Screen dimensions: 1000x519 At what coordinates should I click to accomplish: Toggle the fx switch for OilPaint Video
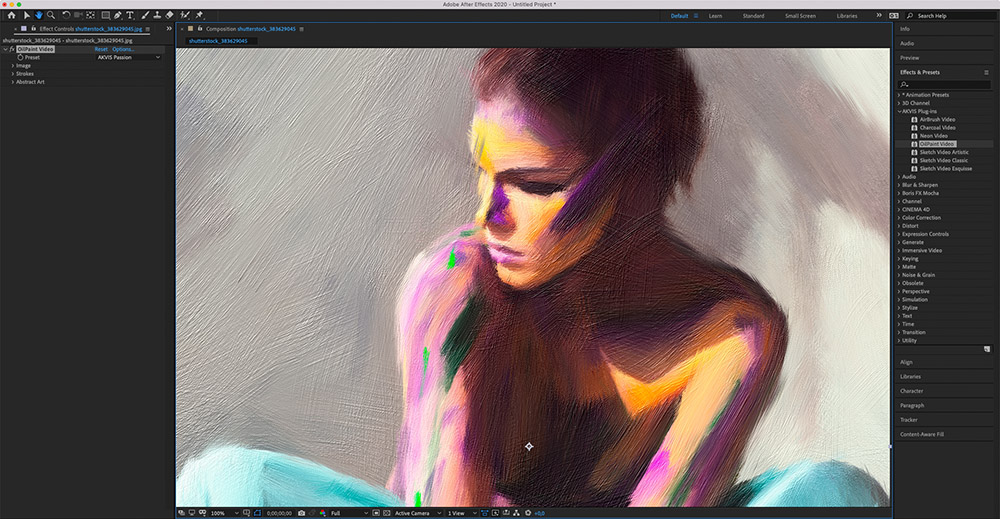pos(11,49)
